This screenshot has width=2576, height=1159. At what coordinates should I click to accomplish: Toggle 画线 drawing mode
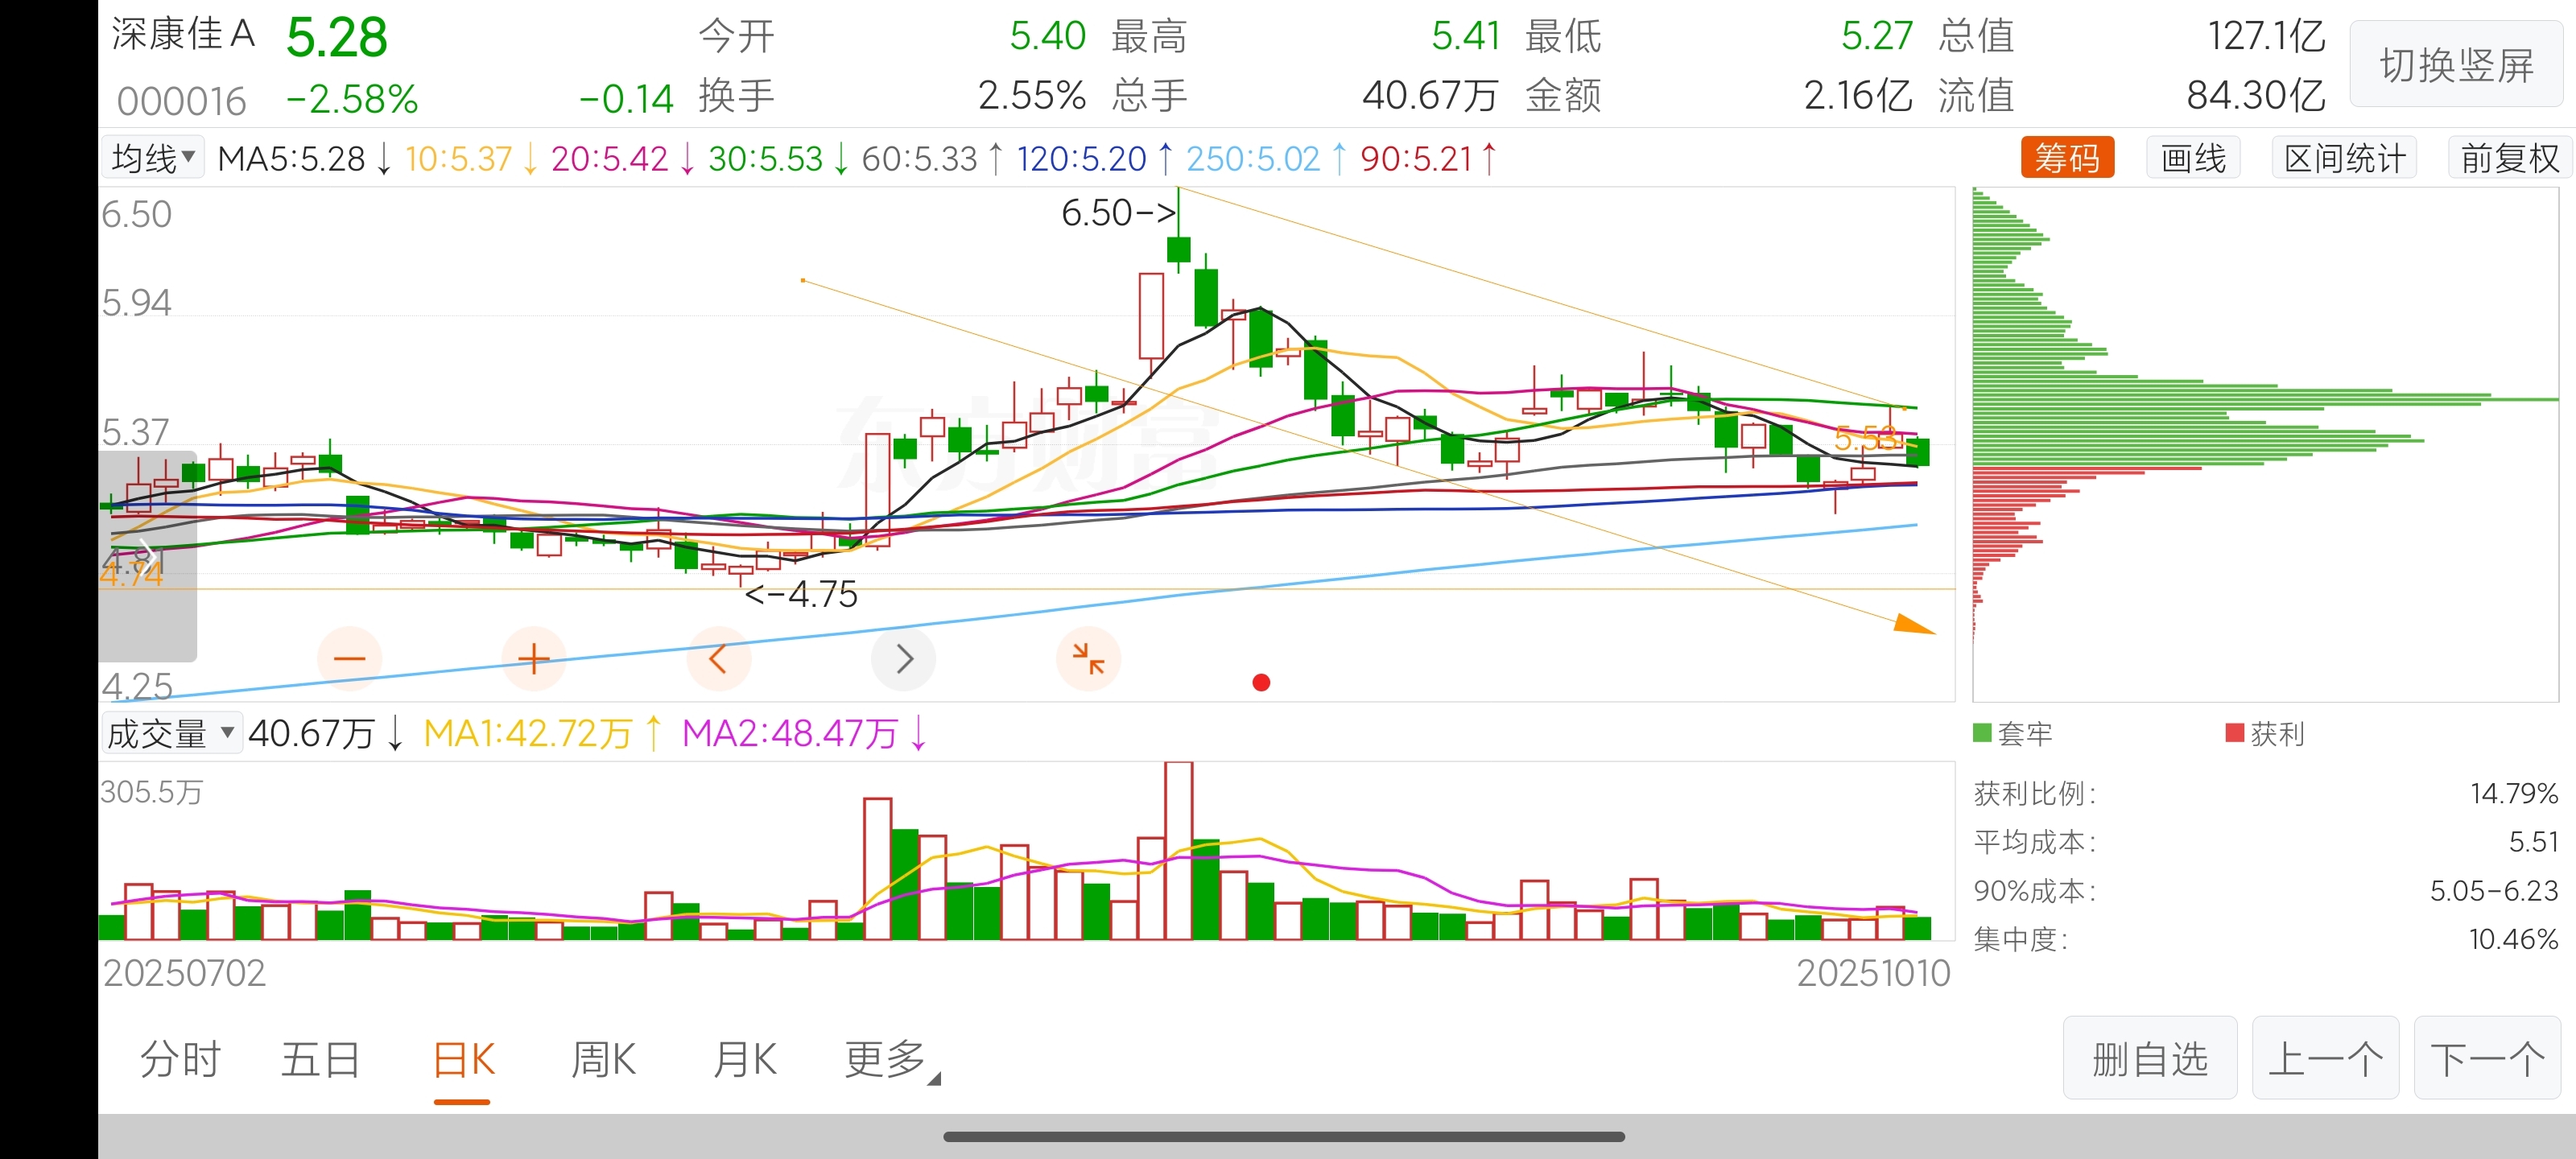2192,158
